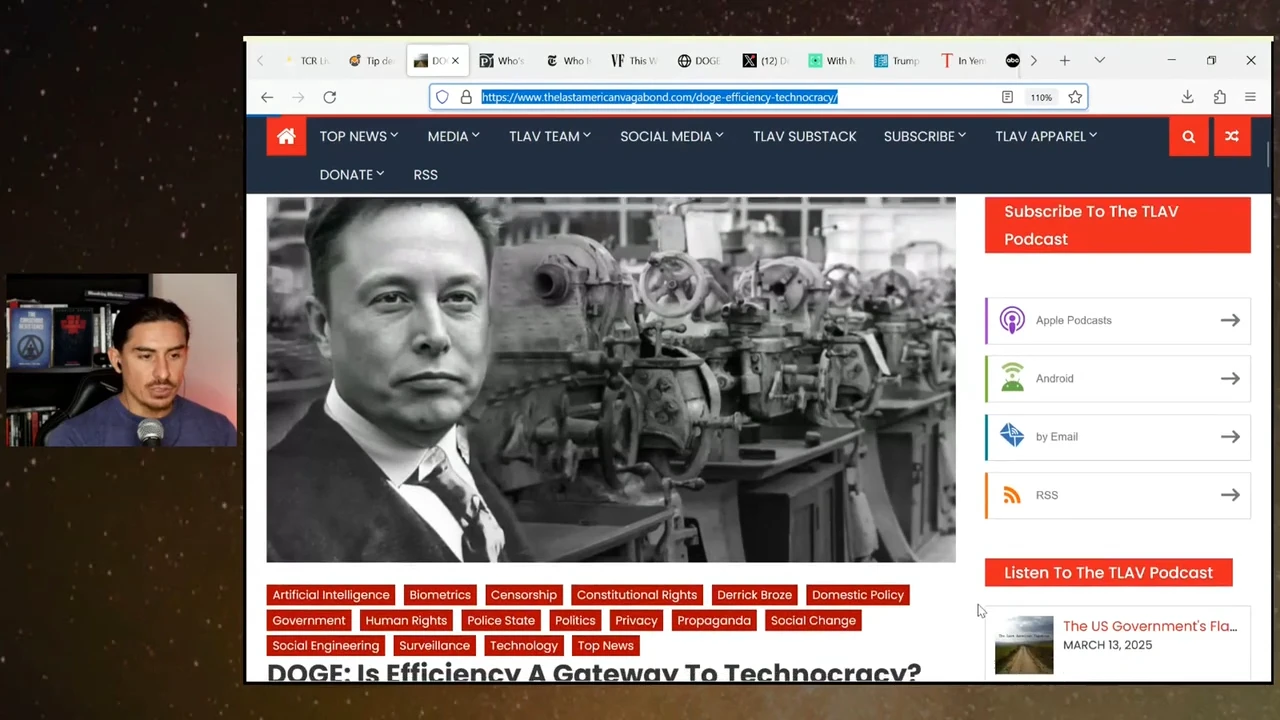The height and width of the screenshot is (720, 1280).
Task: Open the list all tabs chevron
Action: (1099, 61)
